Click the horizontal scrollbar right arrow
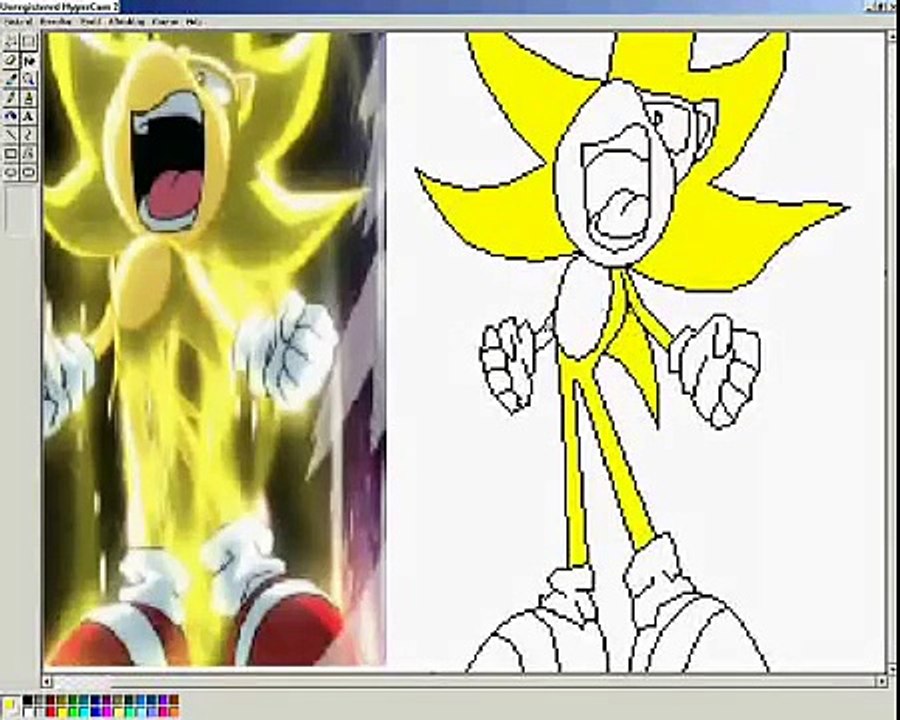Screen dimensions: 900x720 coord(882,682)
